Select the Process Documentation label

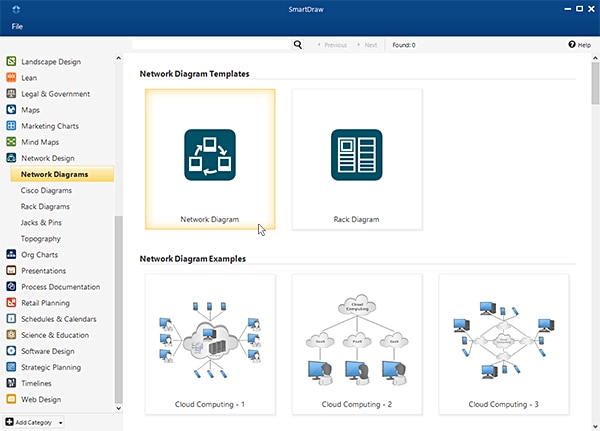pyautogui.click(x=60, y=287)
